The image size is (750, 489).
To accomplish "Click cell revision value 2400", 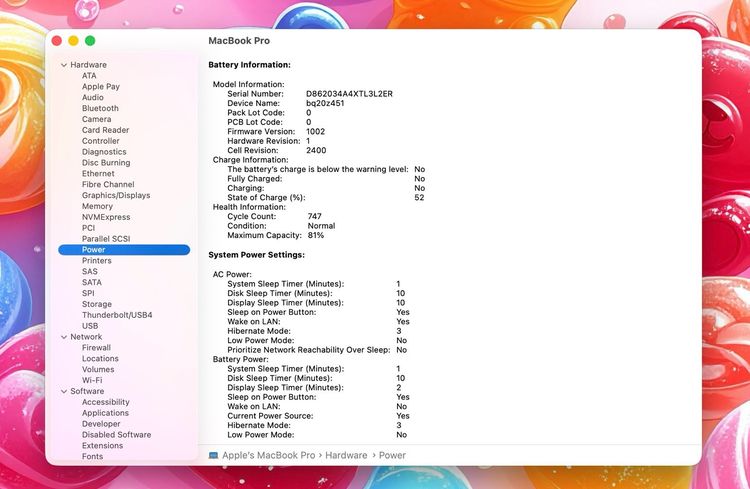I will coord(316,150).
